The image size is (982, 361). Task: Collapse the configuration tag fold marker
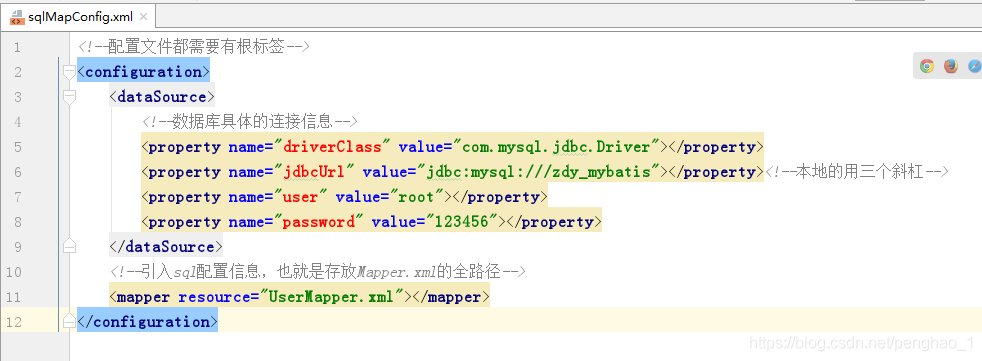coord(70,72)
